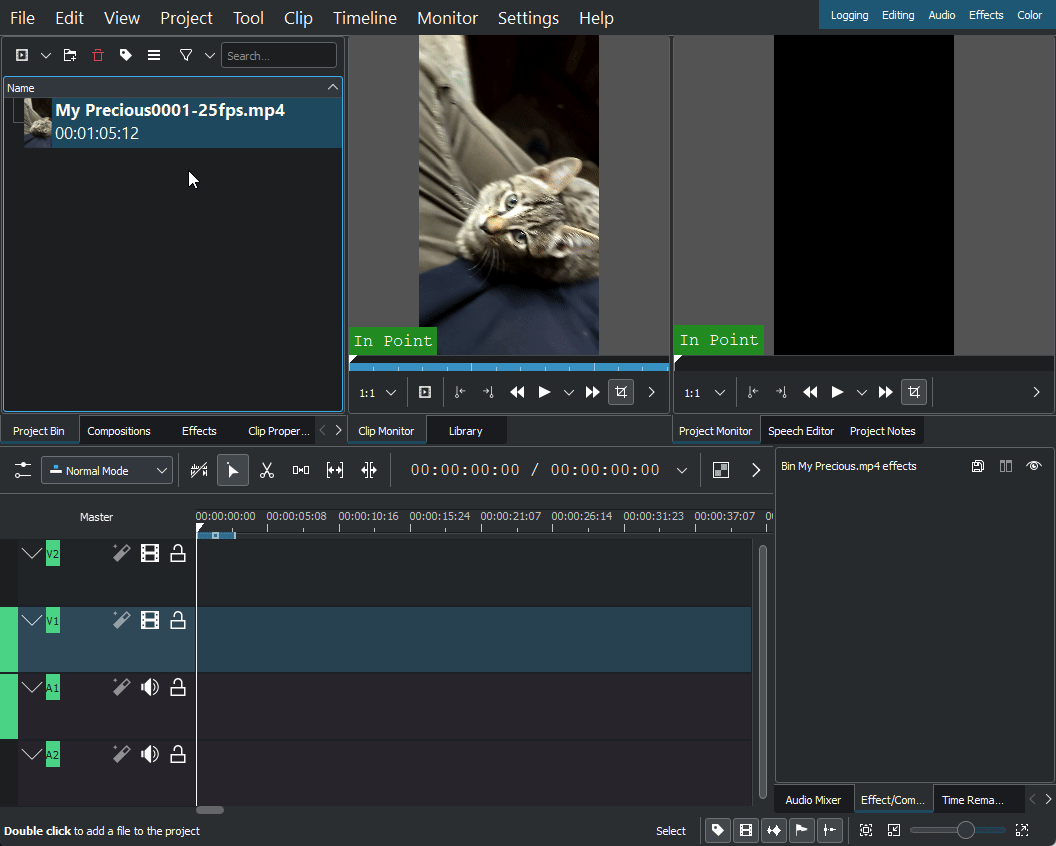Open the Timeline menu
This screenshot has width=1056, height=846.
[364, 18]
